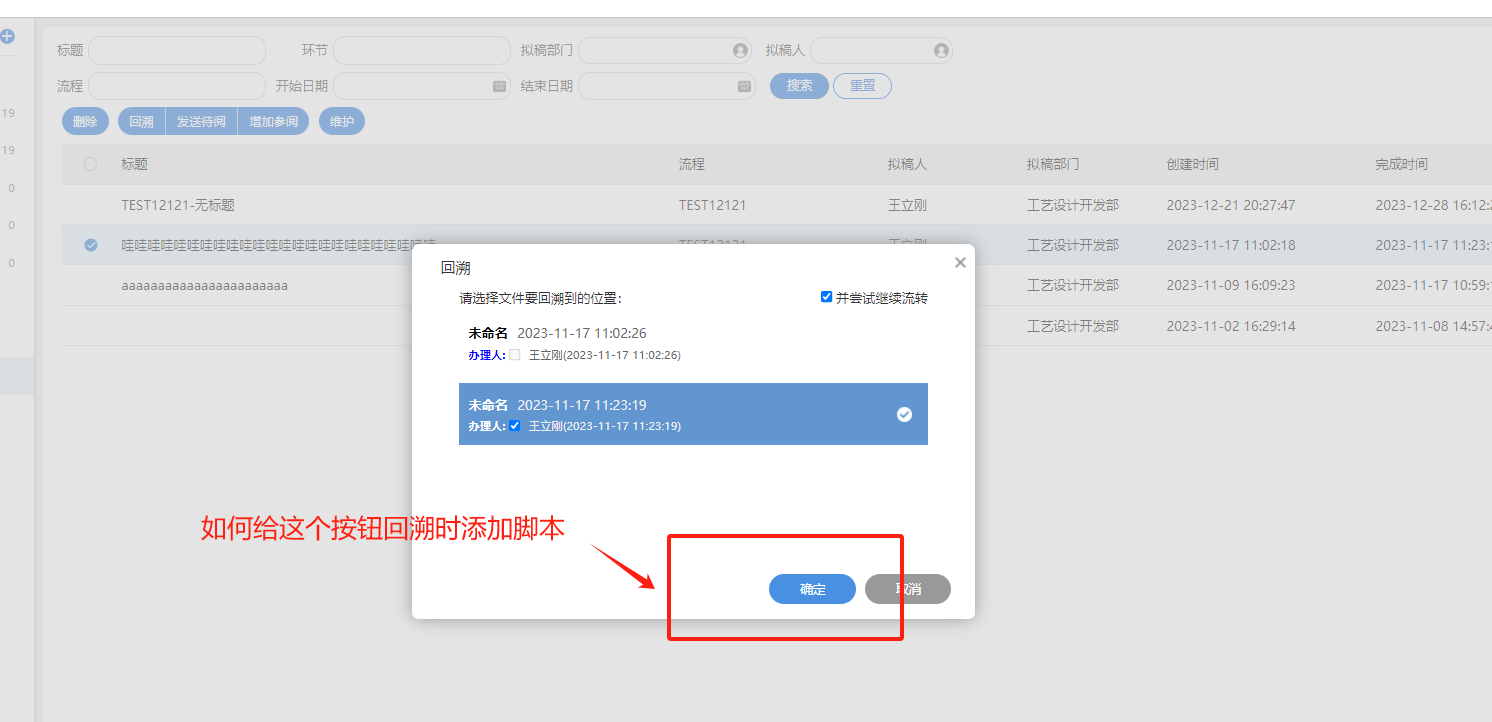Click the 重置 reset button
This screenshot has height=722, width=1492.
pos(862,85)
